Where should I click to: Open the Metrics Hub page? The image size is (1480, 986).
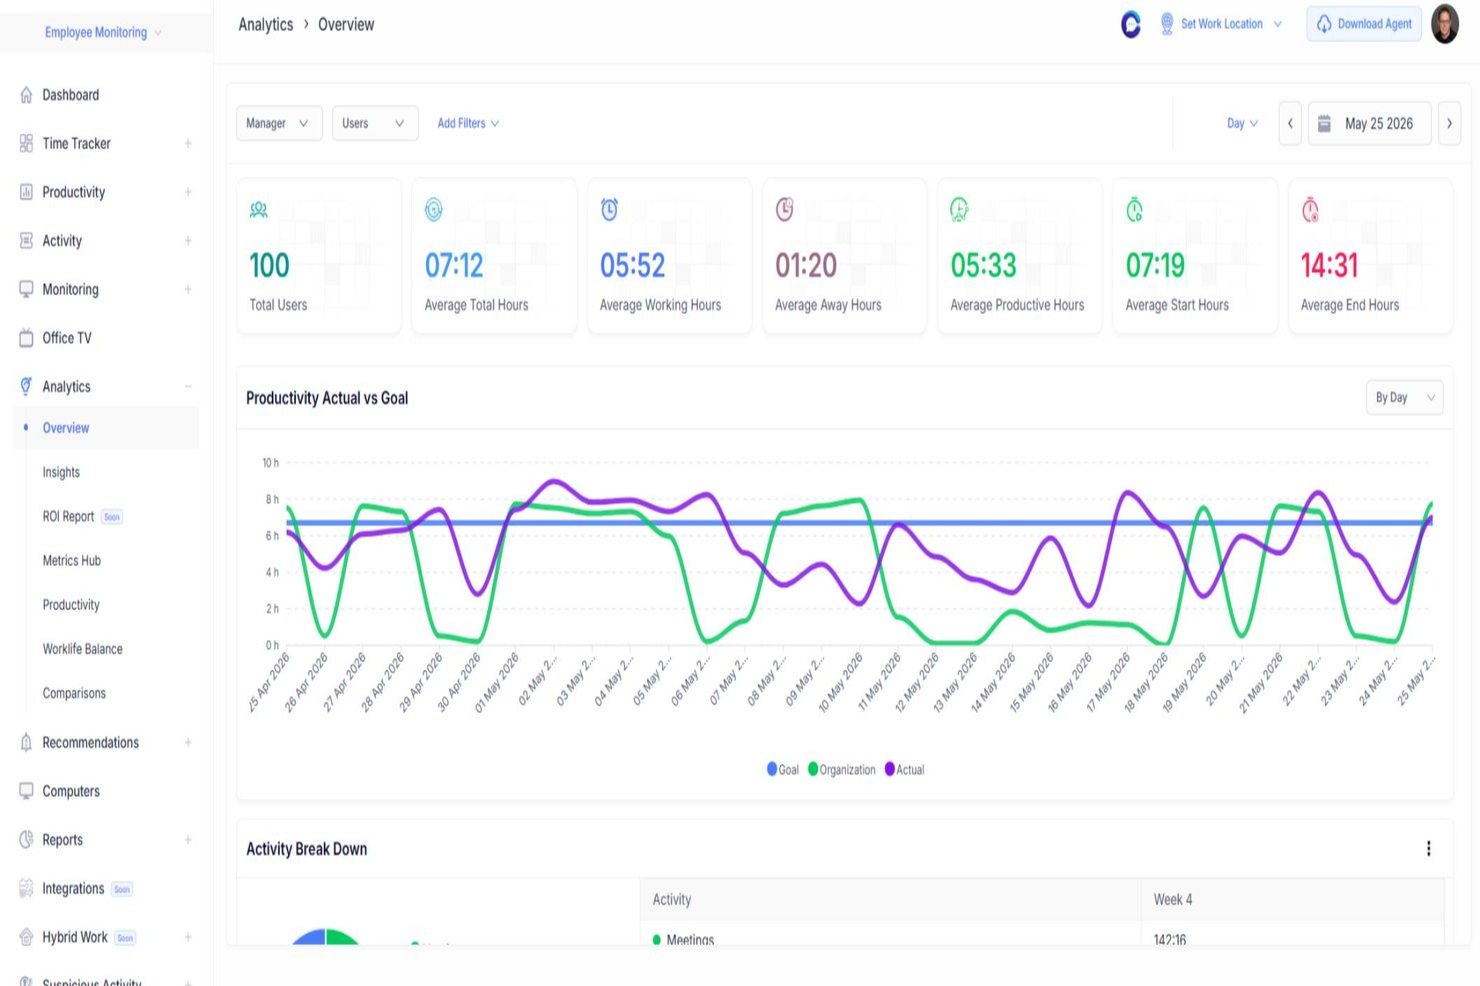pos(72,560)
